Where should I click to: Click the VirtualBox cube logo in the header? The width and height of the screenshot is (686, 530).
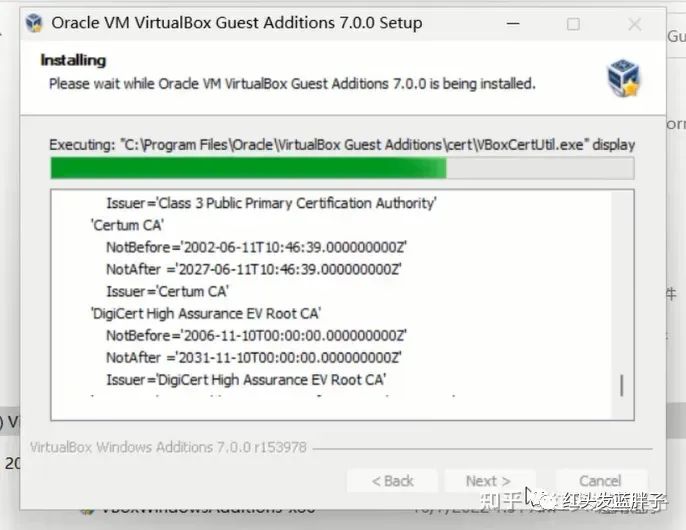click(x=624, y=79)
